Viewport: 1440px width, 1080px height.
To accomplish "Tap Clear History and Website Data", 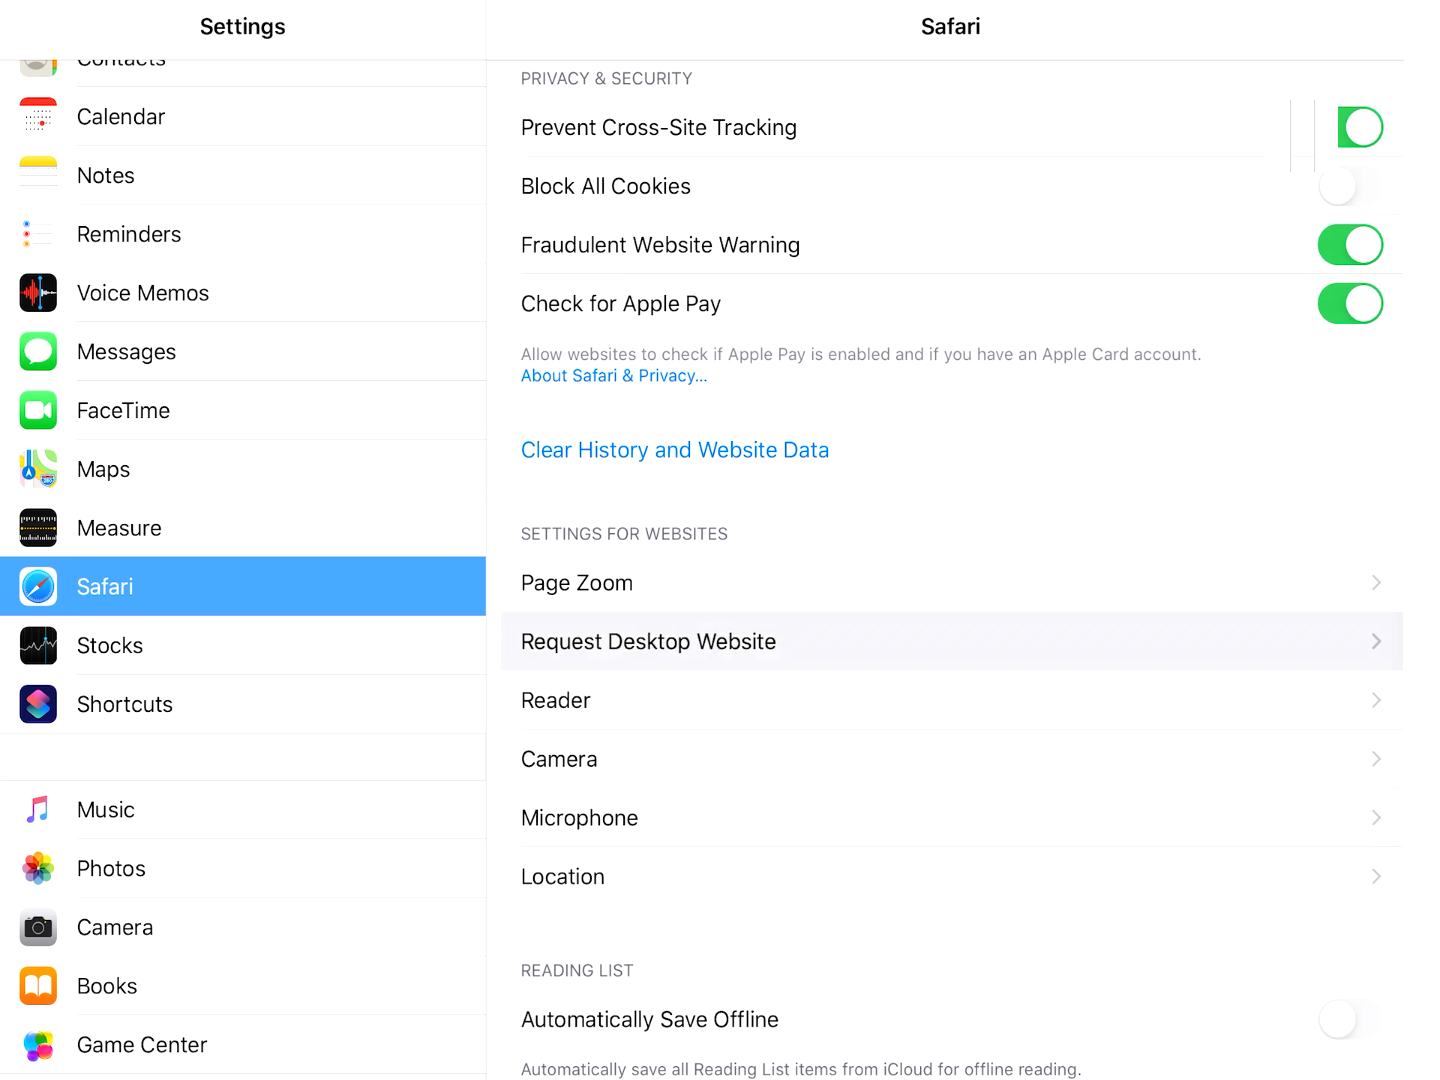I will 675,450.
